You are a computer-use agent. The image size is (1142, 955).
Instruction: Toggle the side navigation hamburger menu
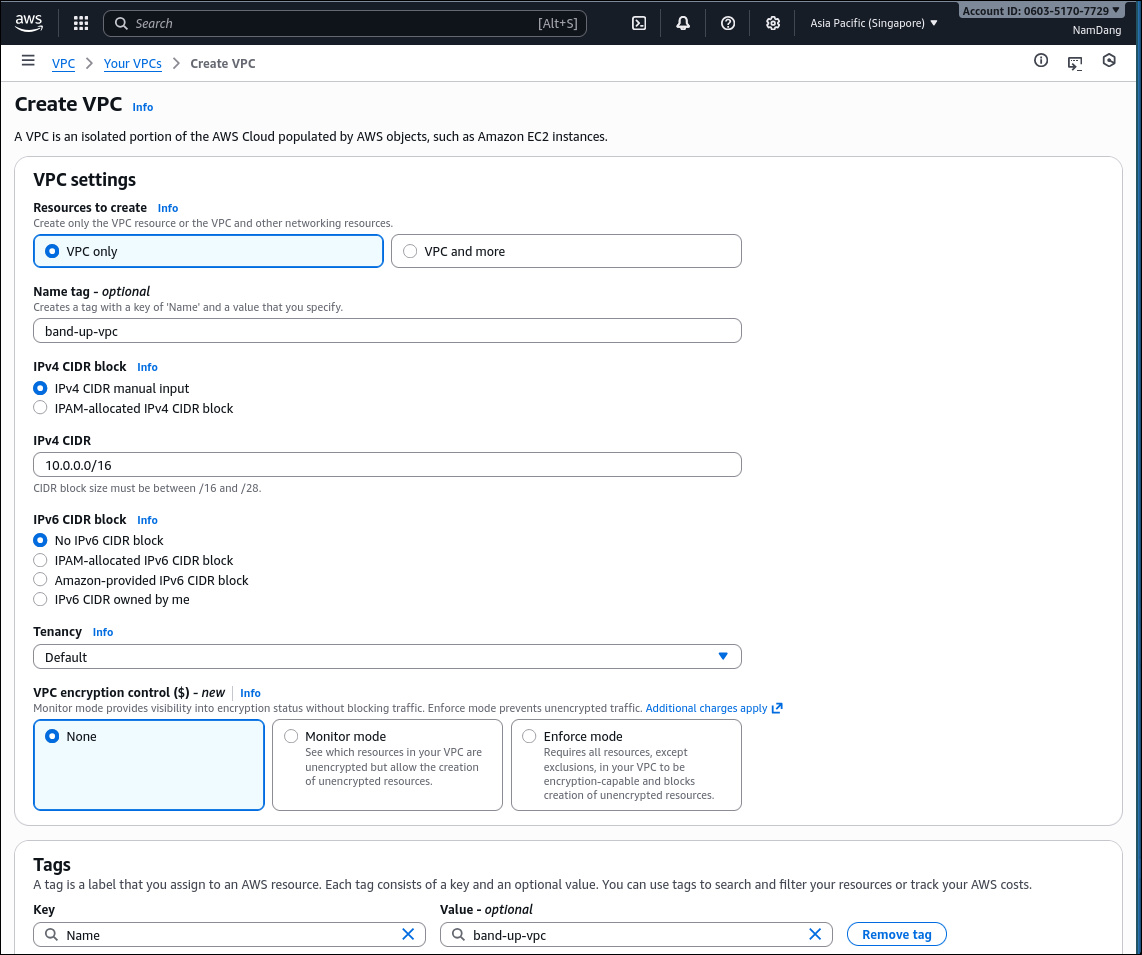pos(28,62)
